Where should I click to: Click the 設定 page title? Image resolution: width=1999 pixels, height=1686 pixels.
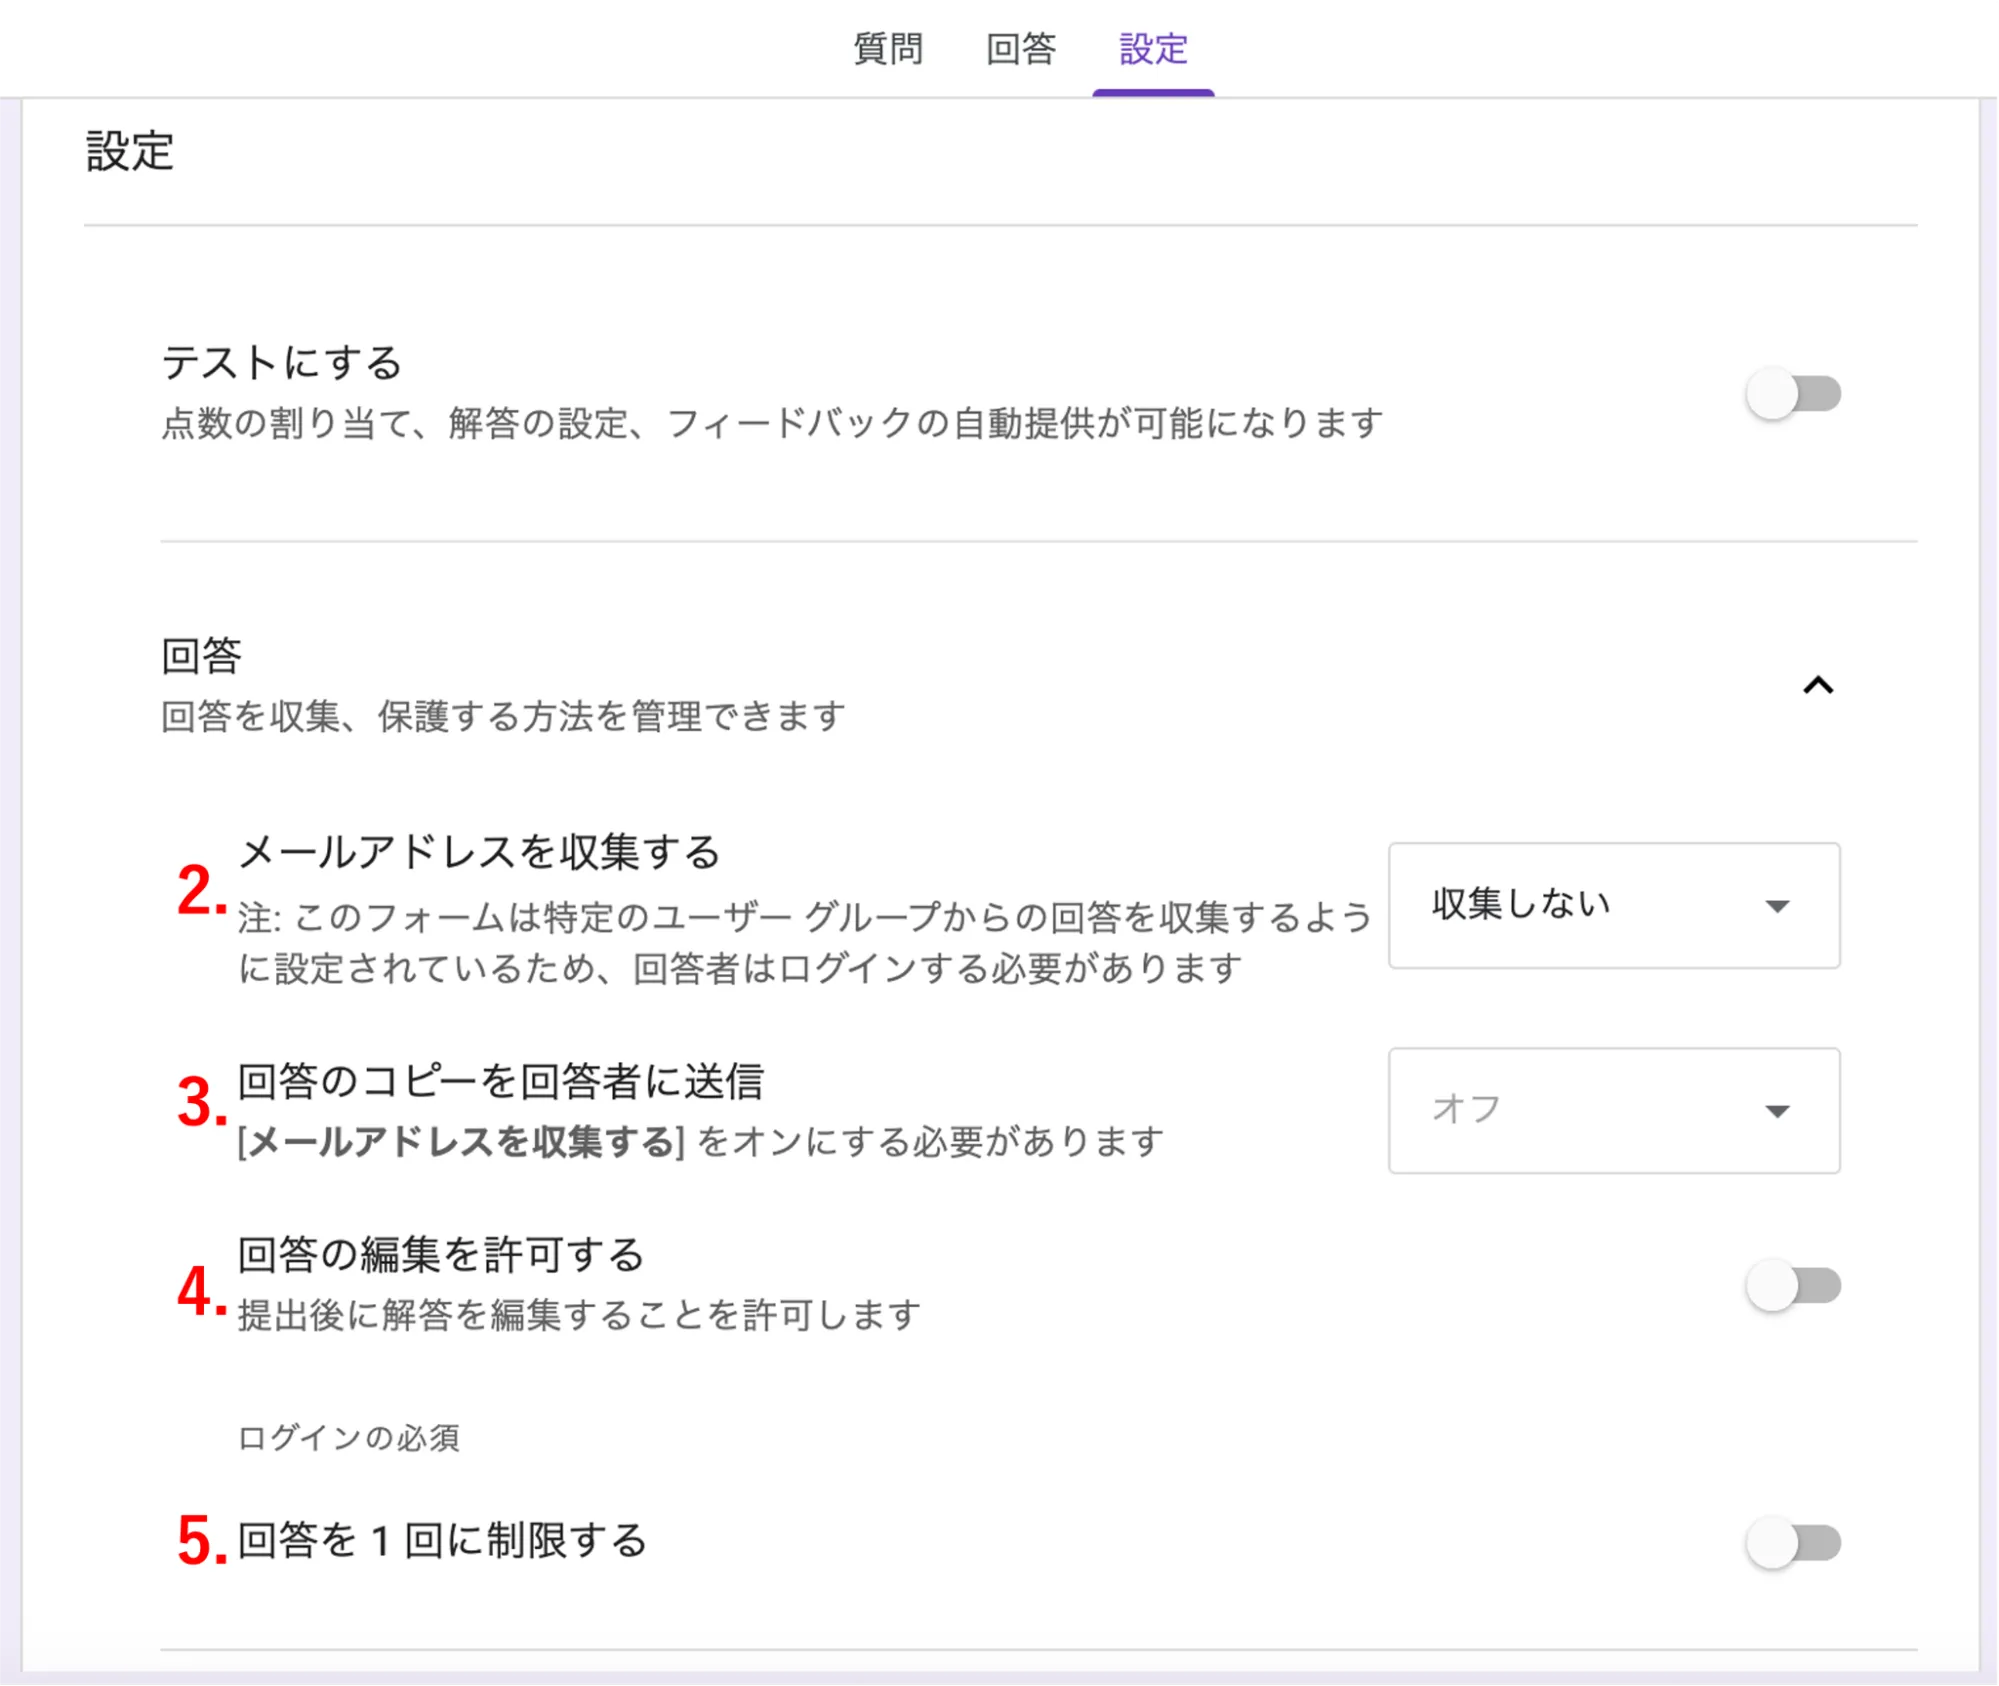pos(130,152)
